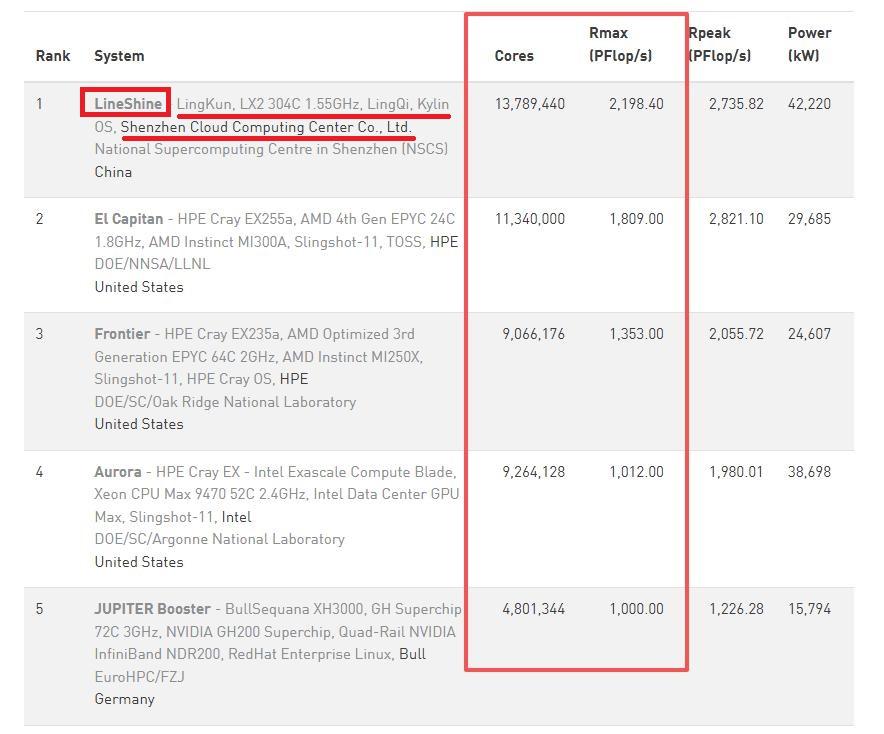
Task: Click DOE/SC/Oak Ridge National Laboratory link
Action: click(225, 402)
